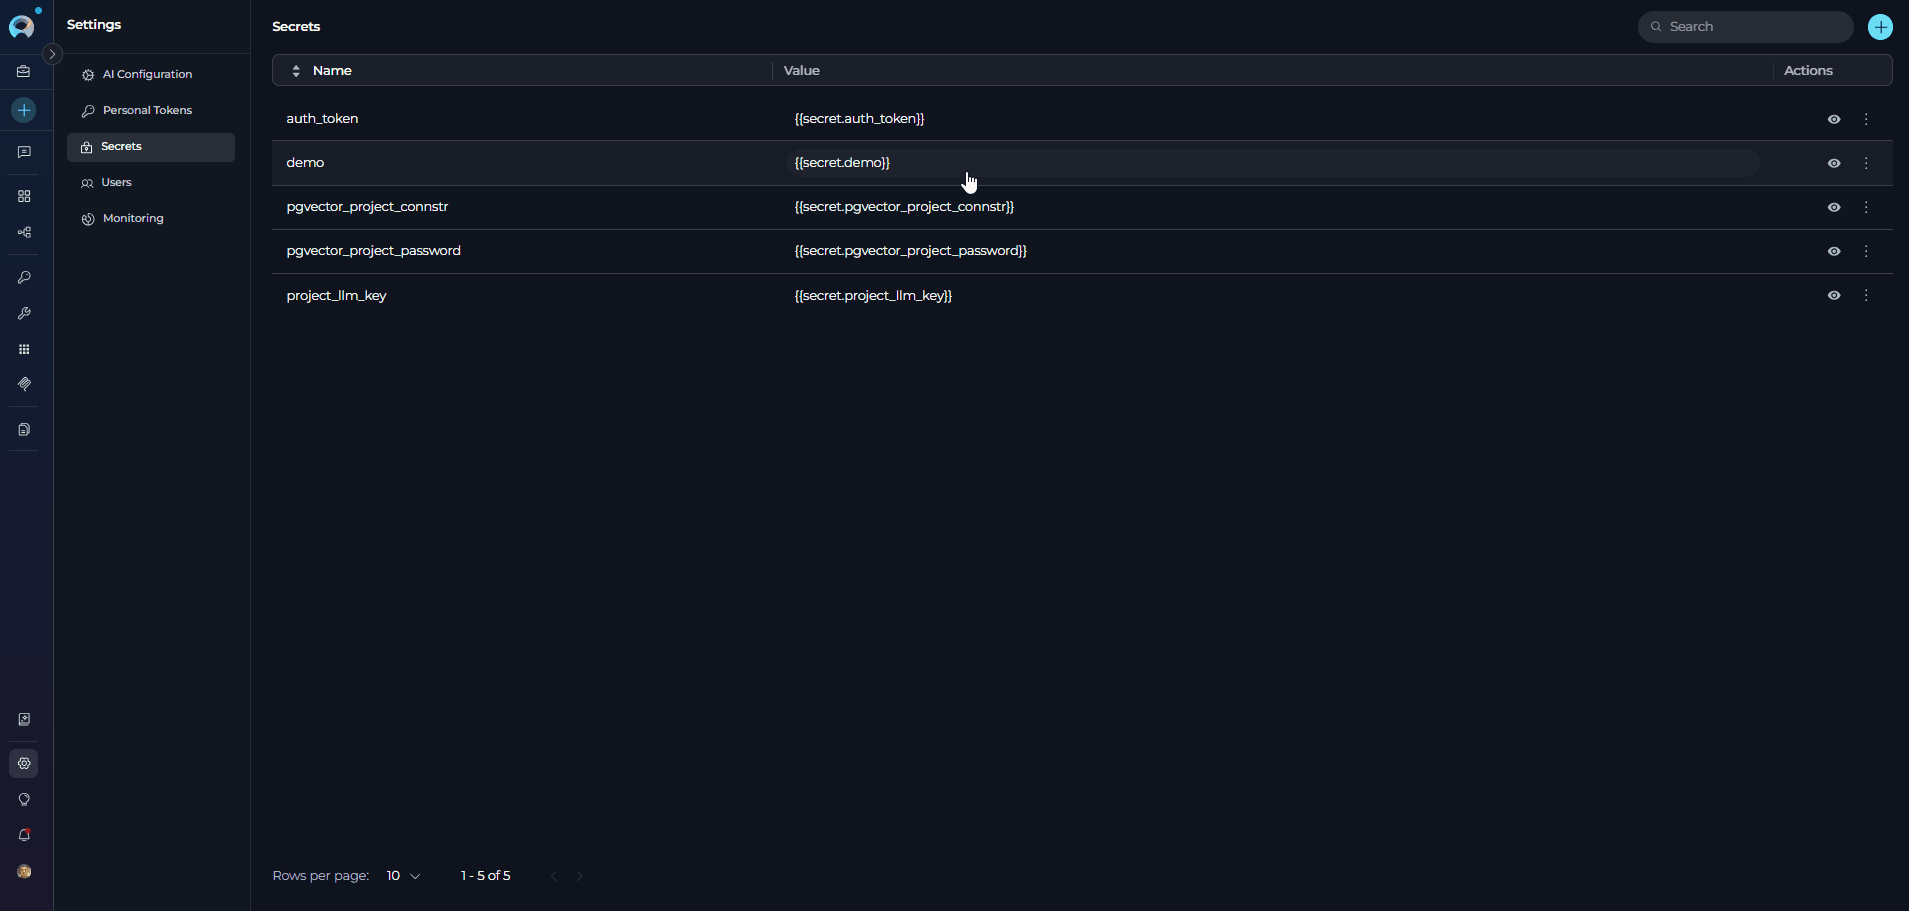This screenshot has height=911, width=1909.
Task: Click the blue create plus sidebar button
Action: tap(24, 110)
